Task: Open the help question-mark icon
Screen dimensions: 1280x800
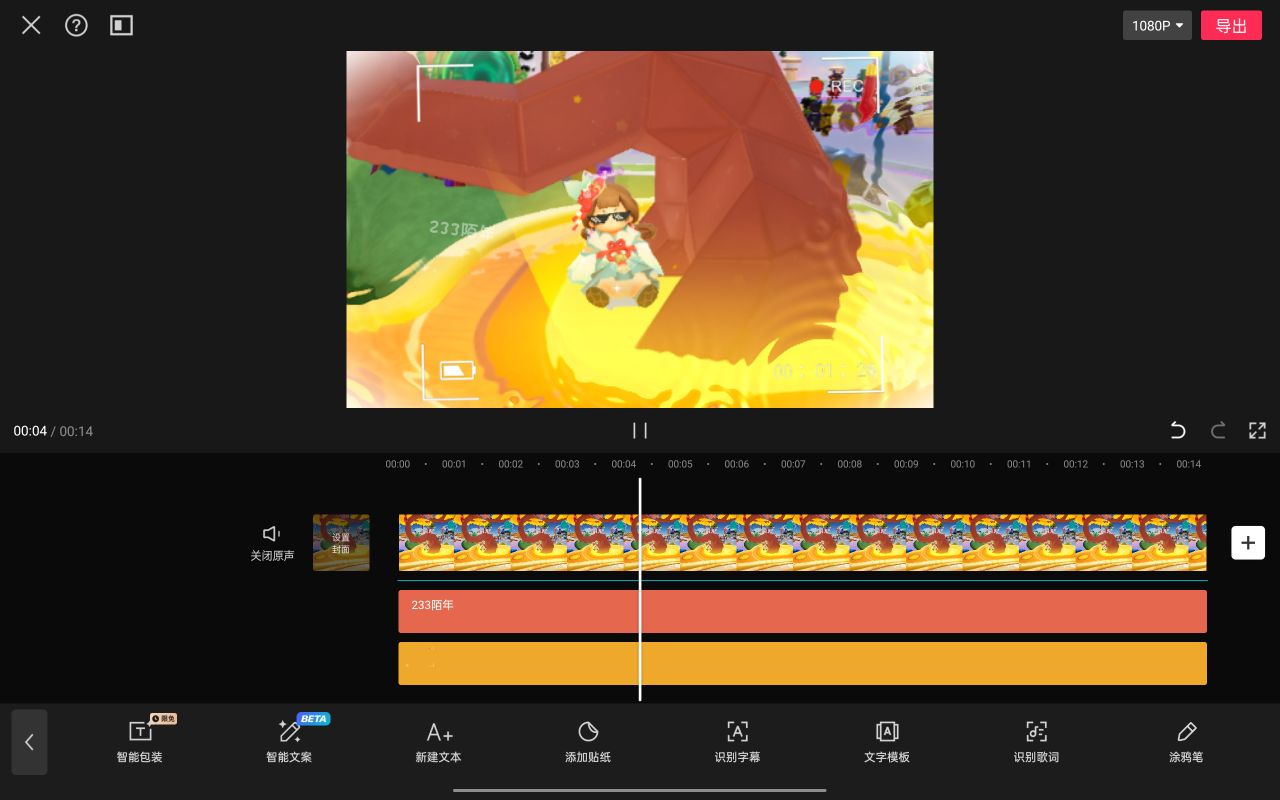Action: coord(76,25)
